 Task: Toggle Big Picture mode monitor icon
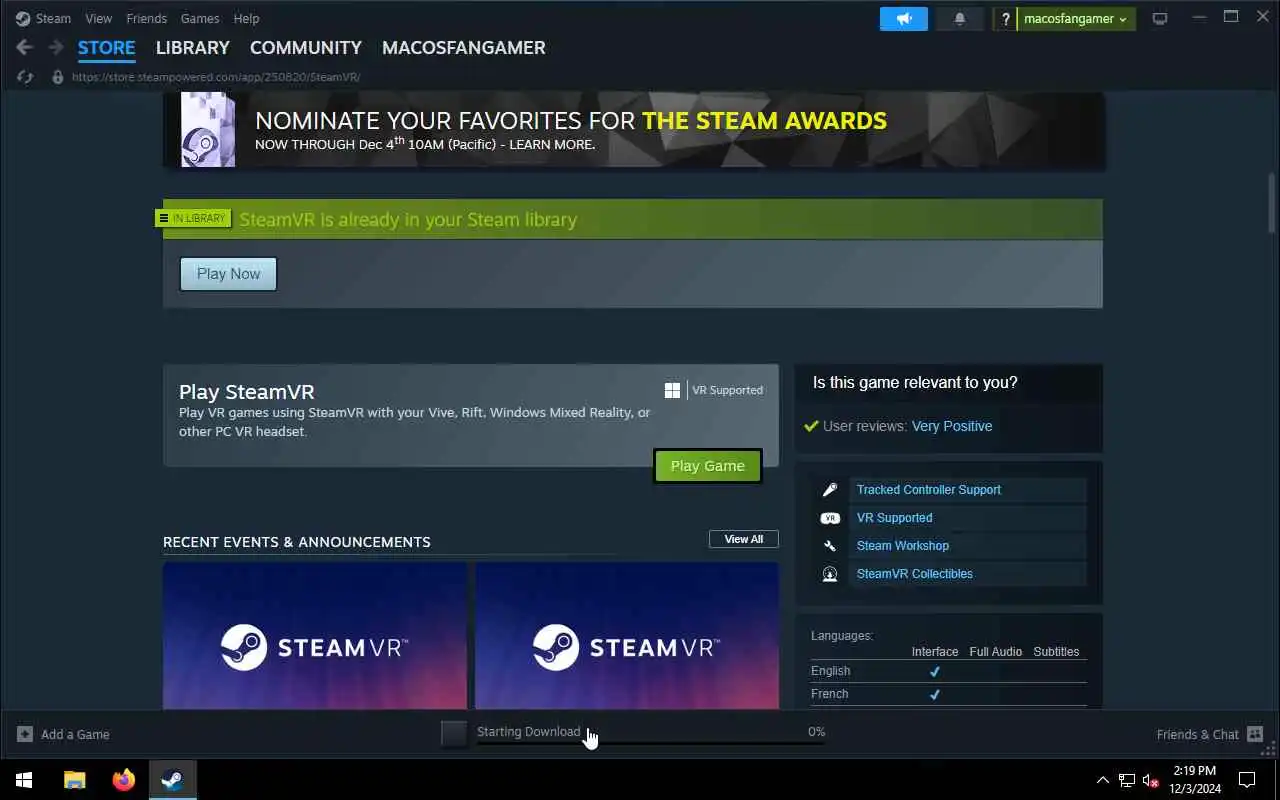[1160, 19]
